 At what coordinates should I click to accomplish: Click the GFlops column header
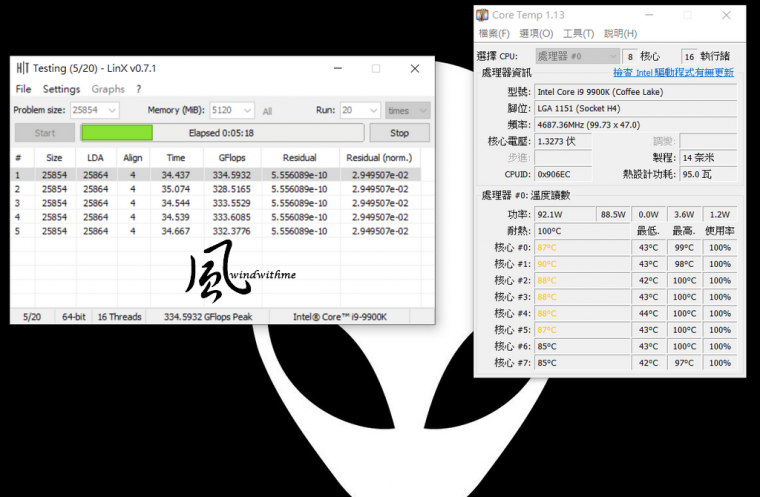(218, 157)
